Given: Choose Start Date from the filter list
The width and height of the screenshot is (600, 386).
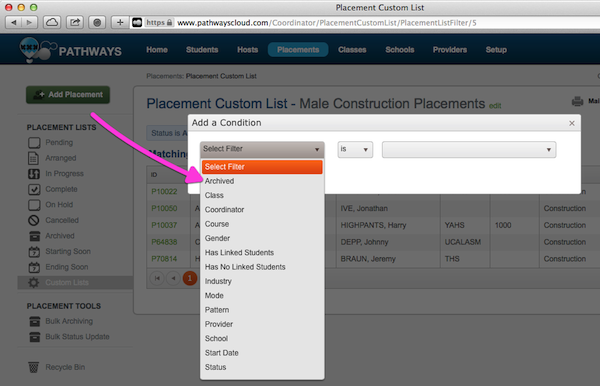Looking at the screenshot, I should [262, 353].
